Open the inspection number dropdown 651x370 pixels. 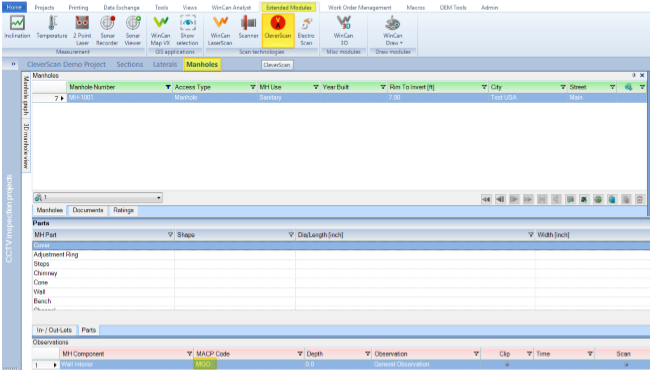point(159,198)
